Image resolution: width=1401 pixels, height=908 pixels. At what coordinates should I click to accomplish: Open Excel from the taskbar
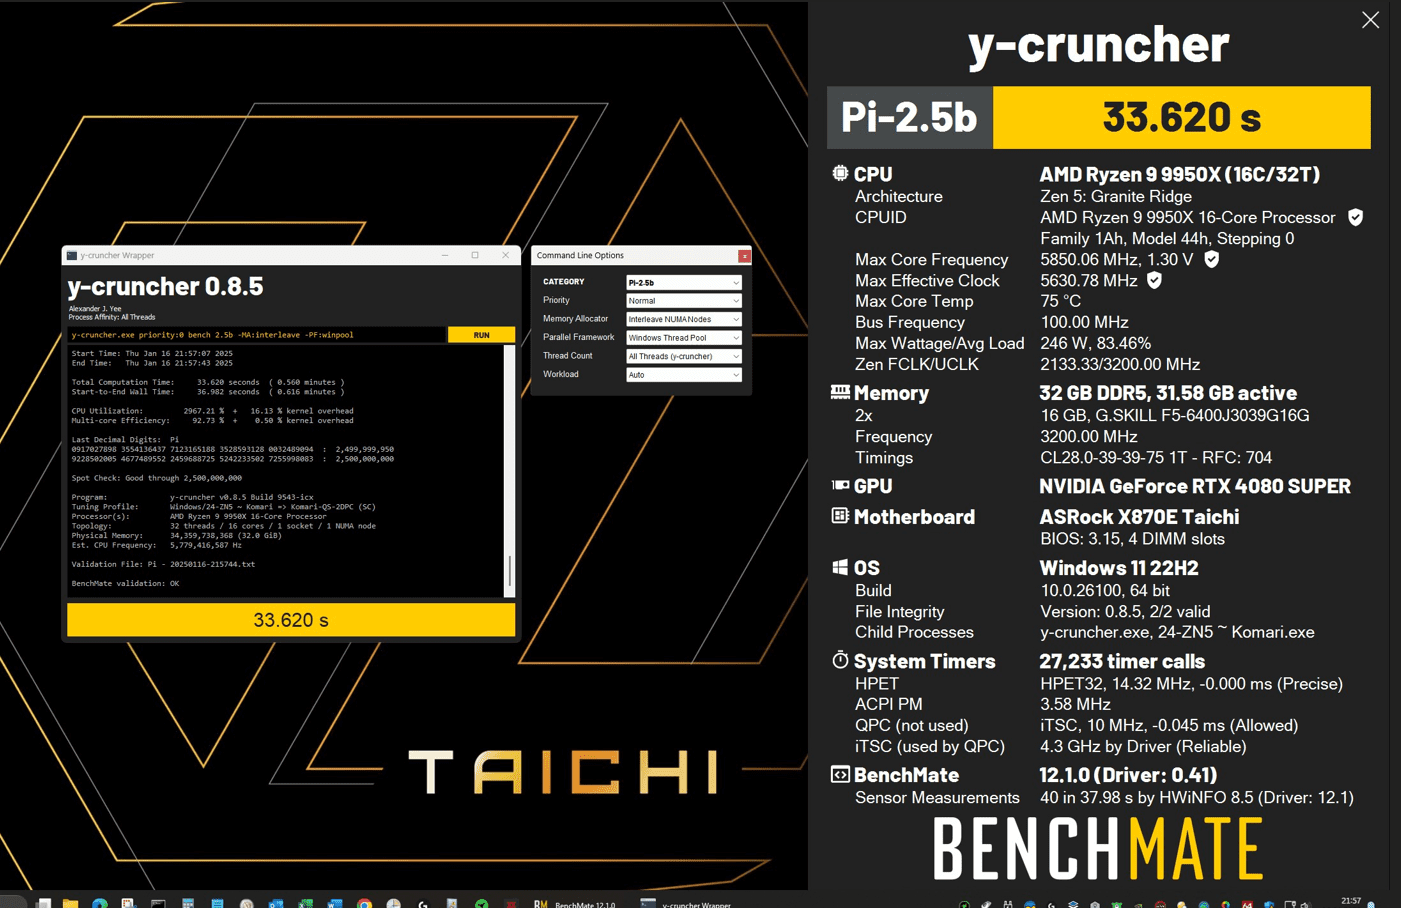[305, 902]
